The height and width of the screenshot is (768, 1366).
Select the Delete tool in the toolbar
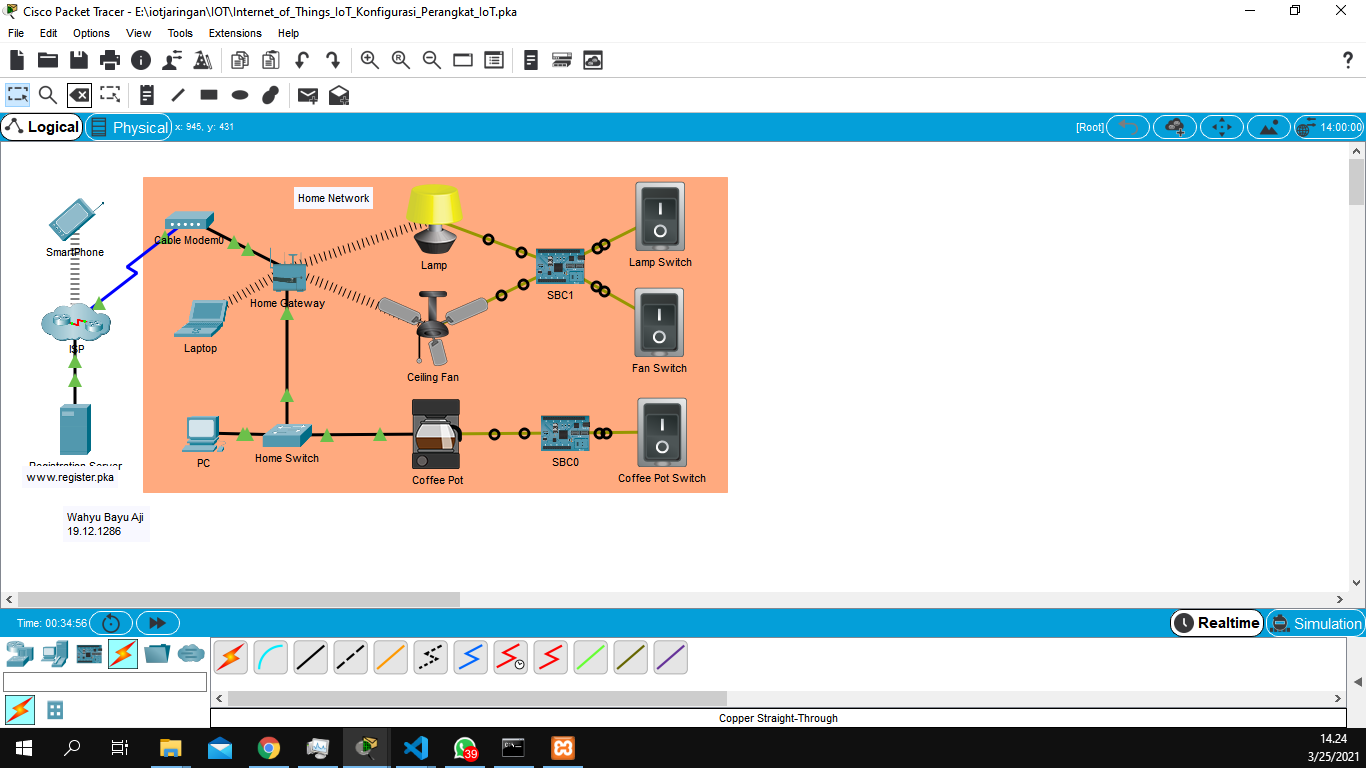(79, 95)
